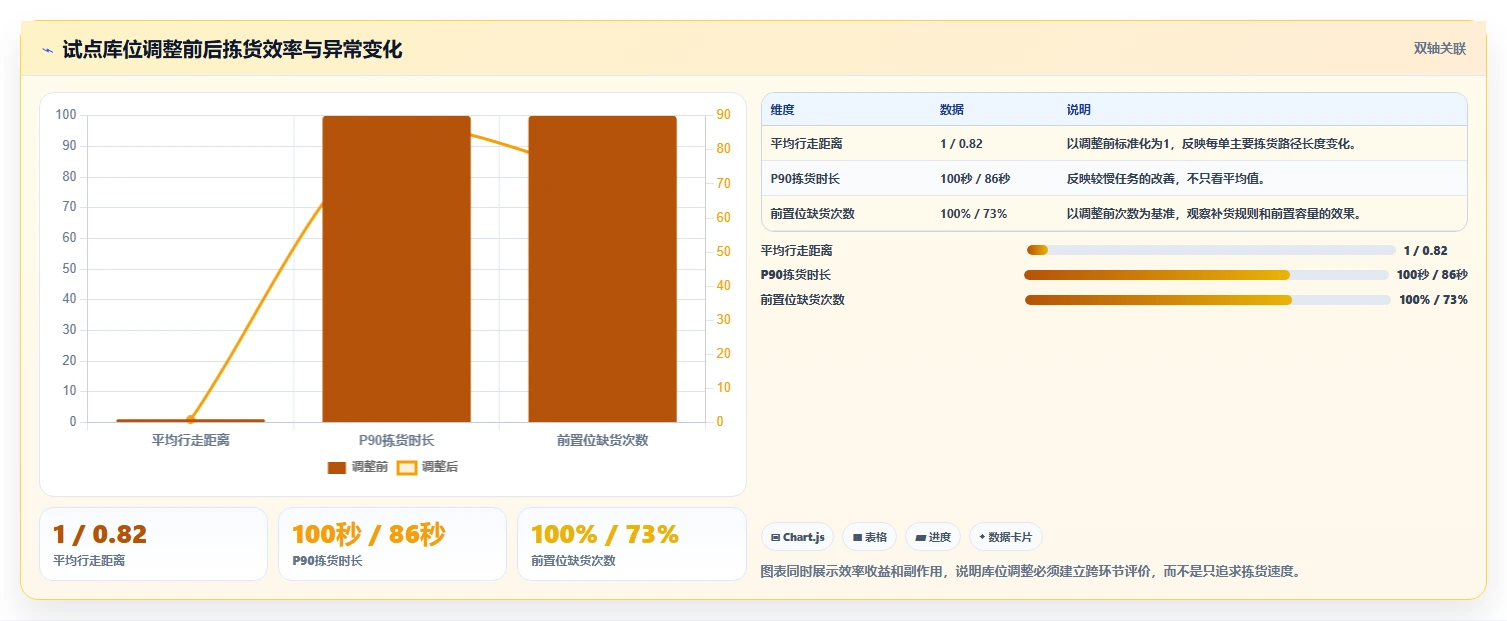Click the 平均行走距离 line point in chart
Image resolution: width=1507 pixels, height=621 pixels.
pos(190,419)
